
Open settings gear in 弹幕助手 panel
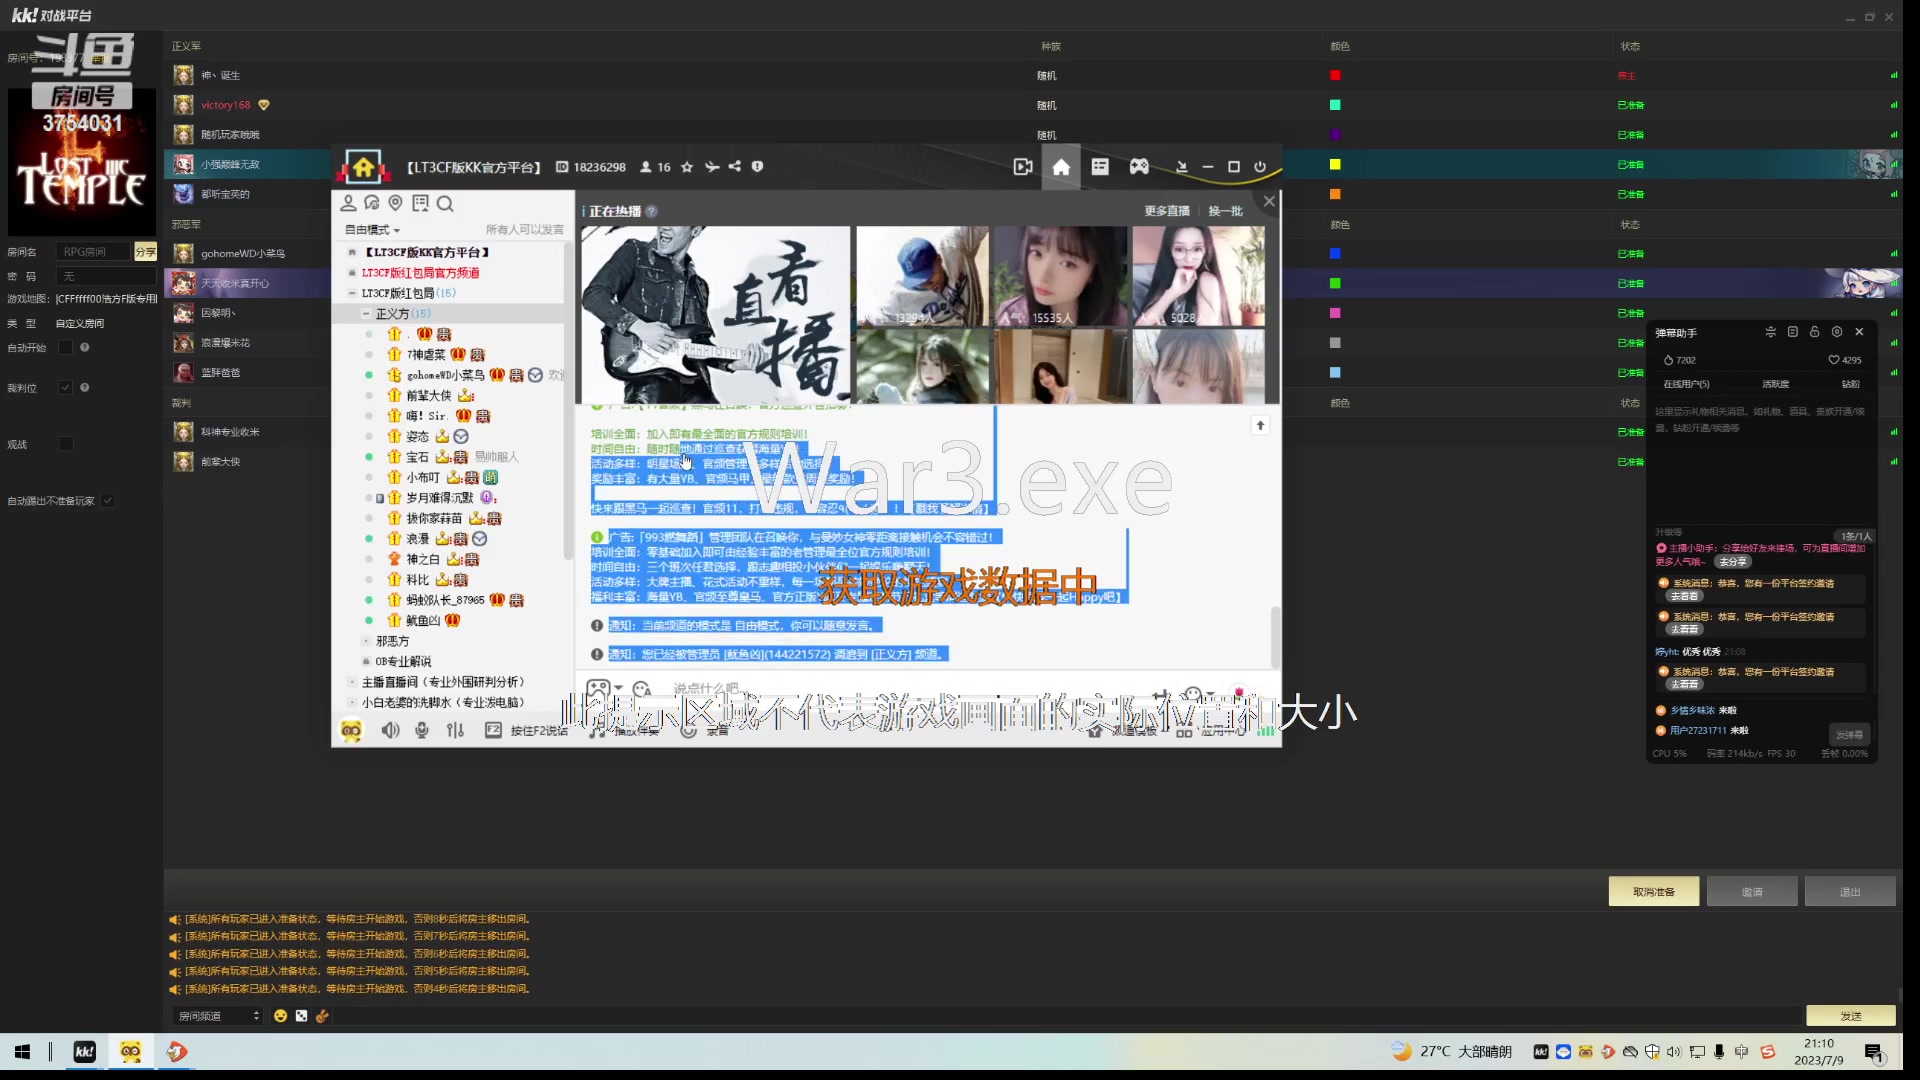click(1837, 332)
